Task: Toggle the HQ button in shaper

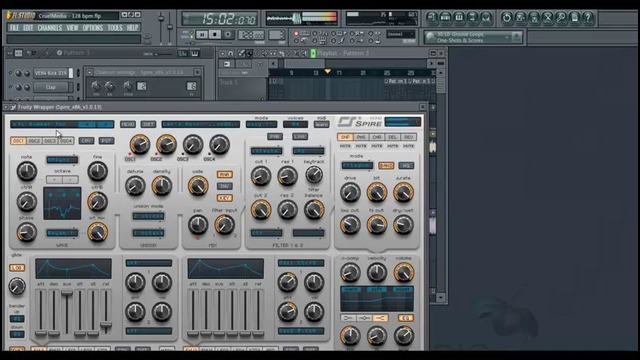Action: coord(406,165)
